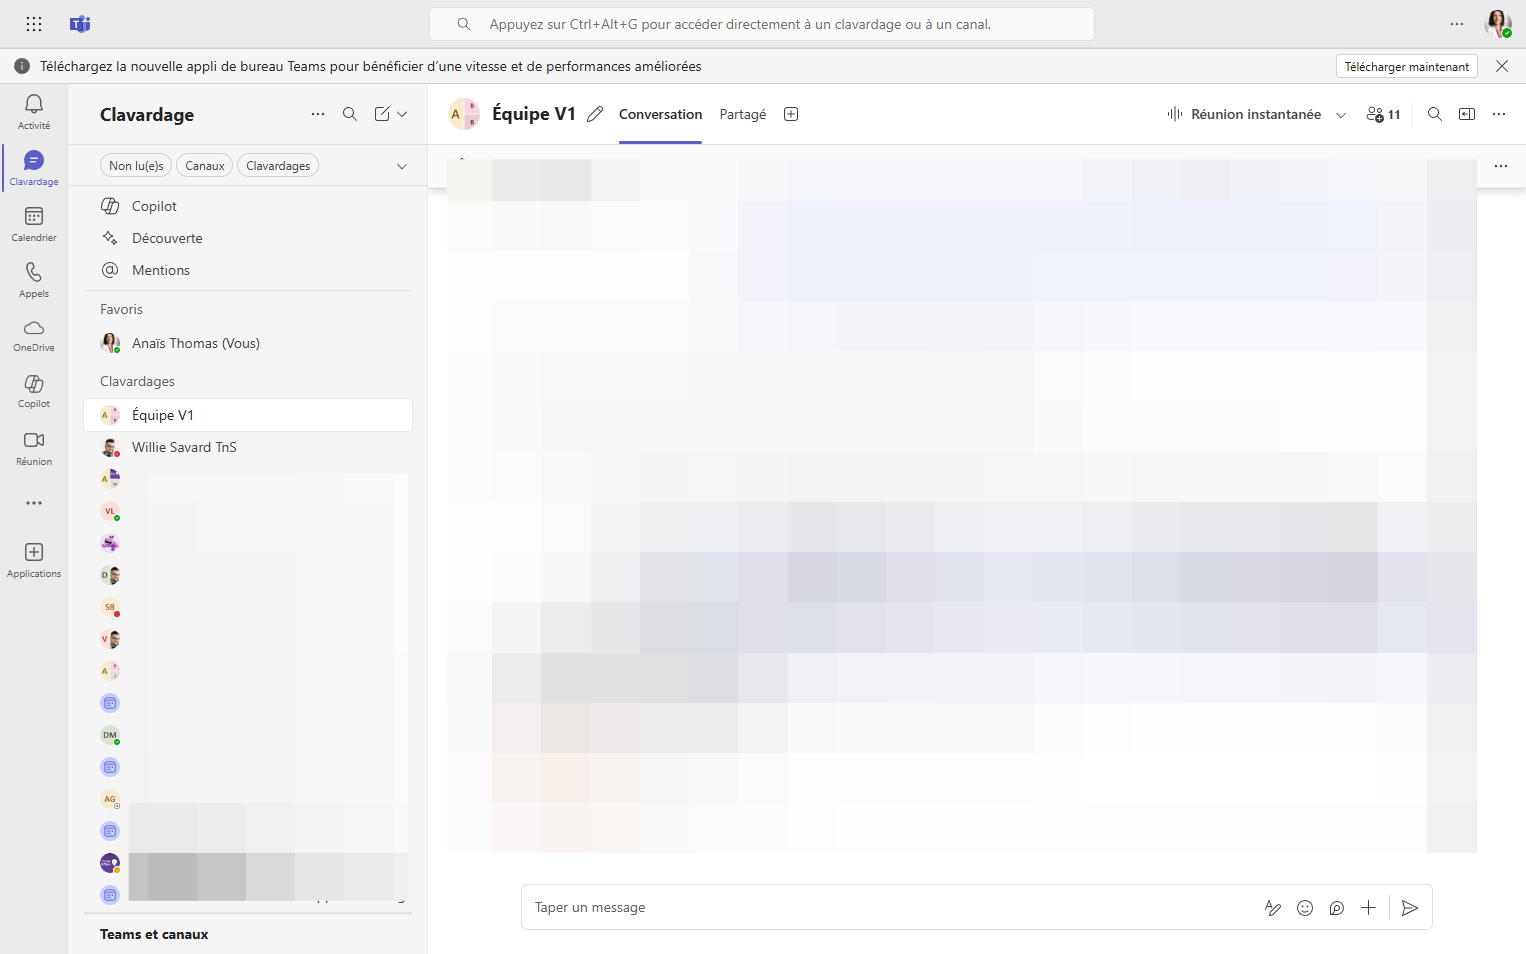
Task: Send the message with the arrow icon
Action: pos(1410,908)
